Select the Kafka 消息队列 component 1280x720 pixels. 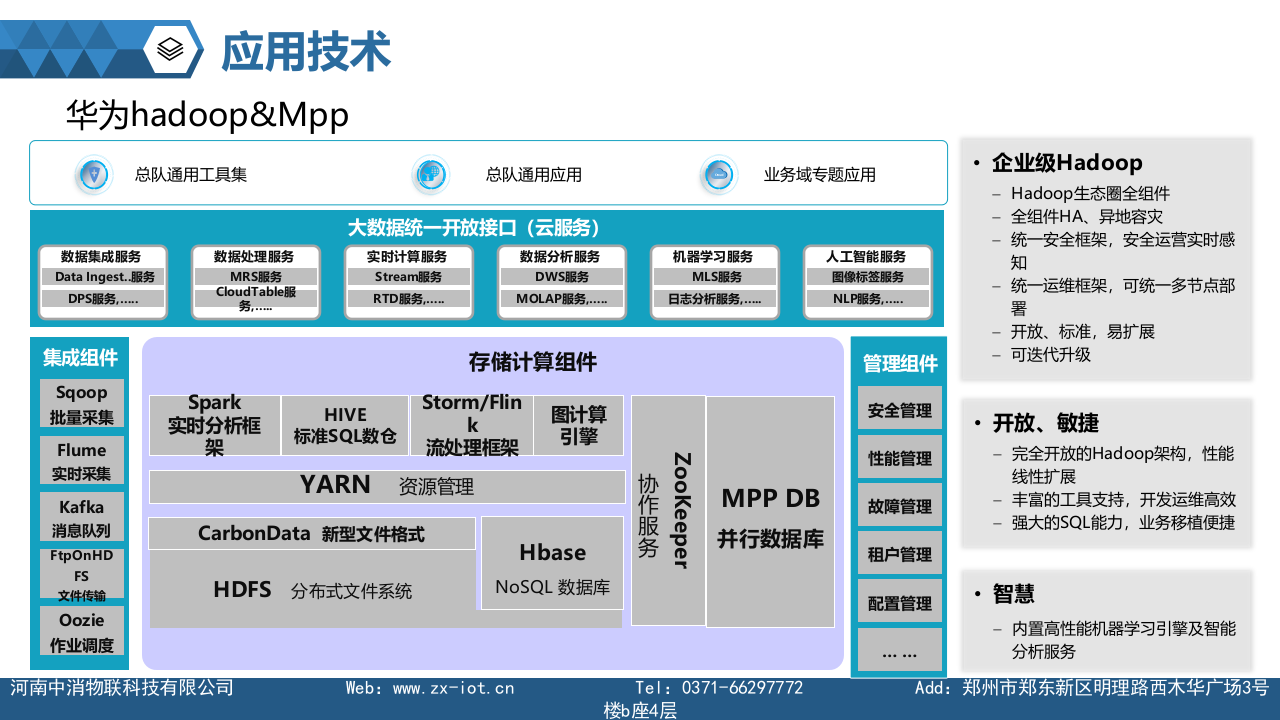click(81, 515)
